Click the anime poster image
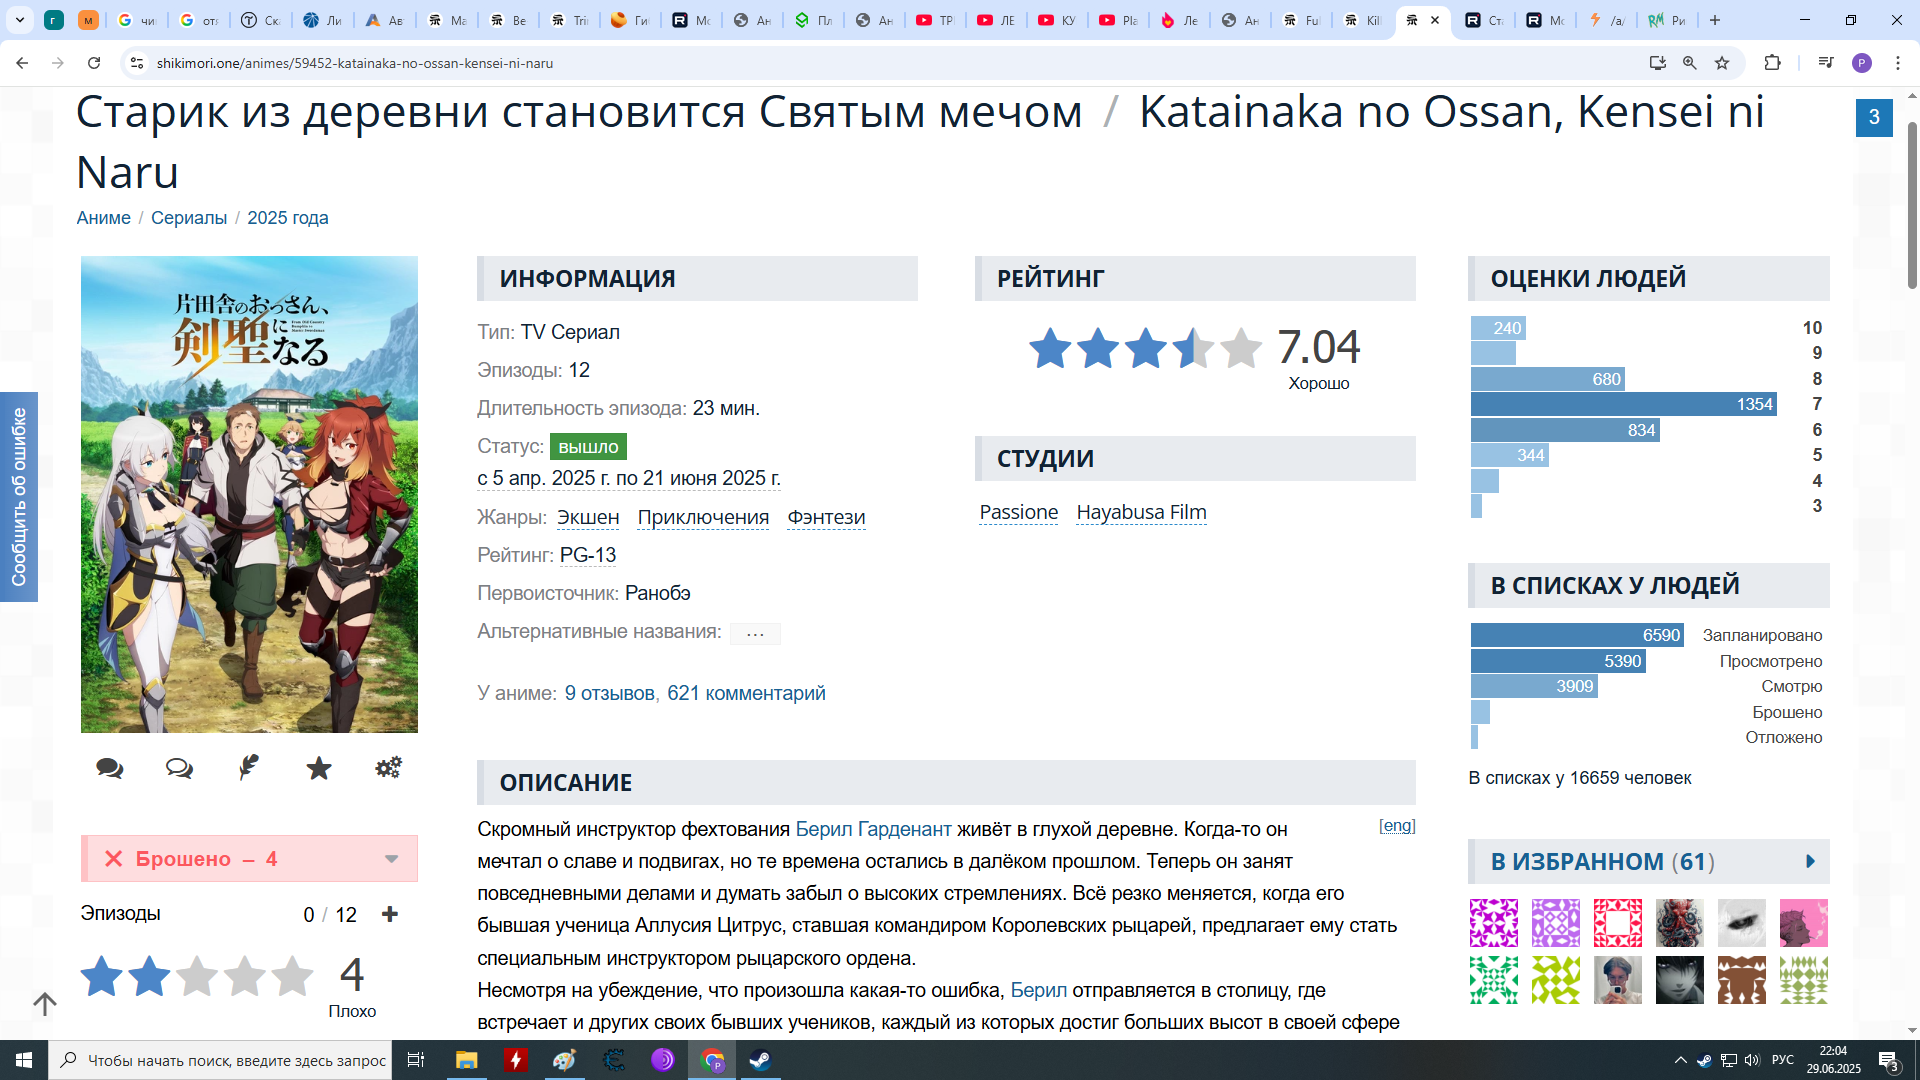Image resolution: width=1920 pixels, height=1080 pixels. [249, 494]
